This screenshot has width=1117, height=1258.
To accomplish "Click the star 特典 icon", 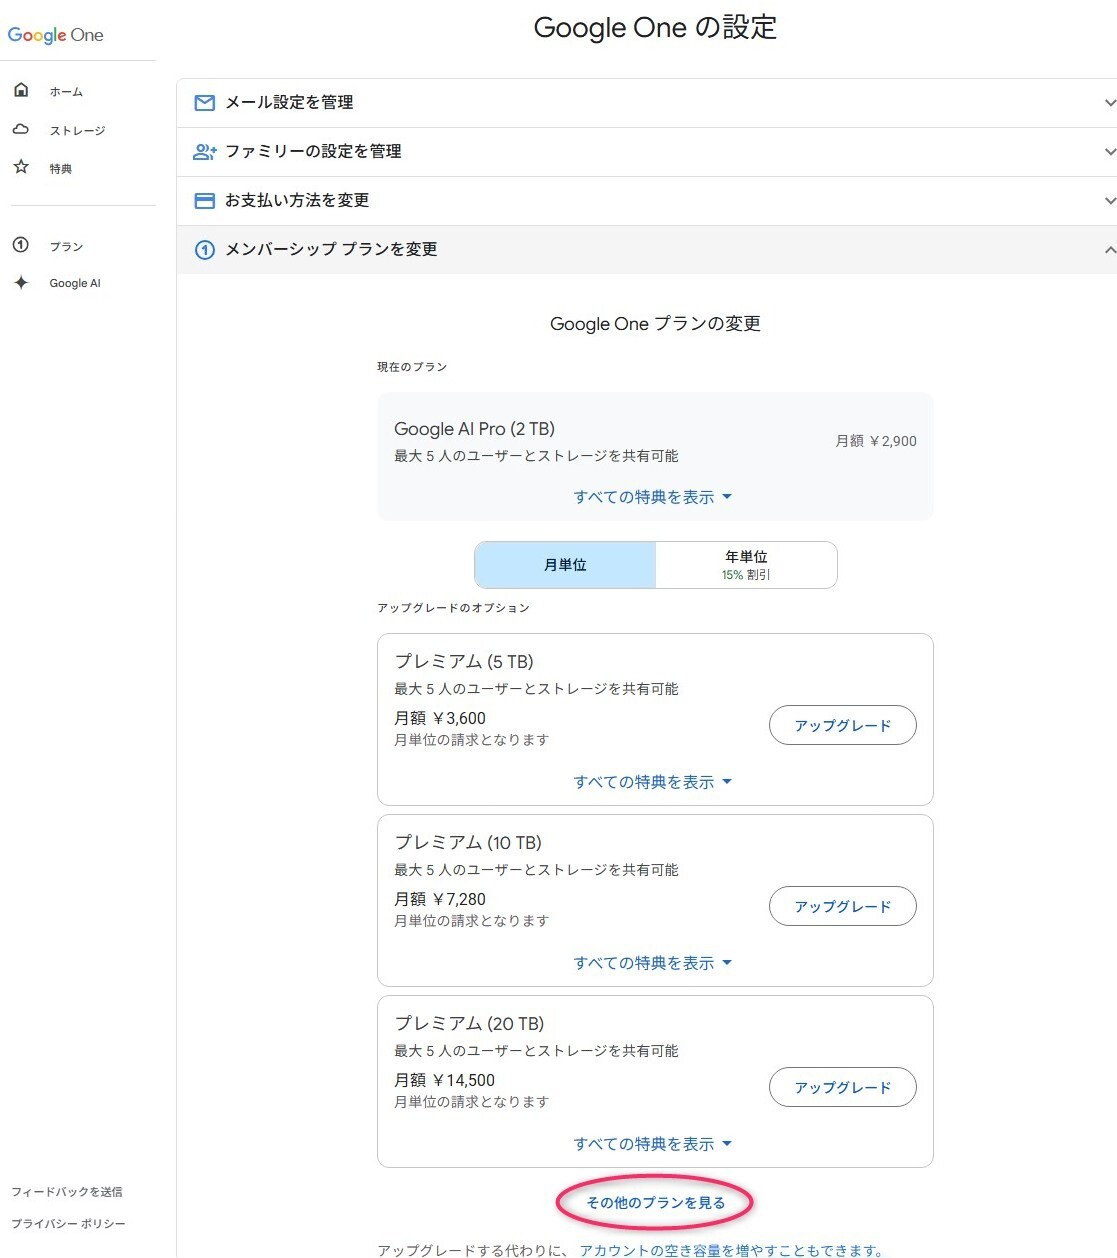I will pos(21,167).
